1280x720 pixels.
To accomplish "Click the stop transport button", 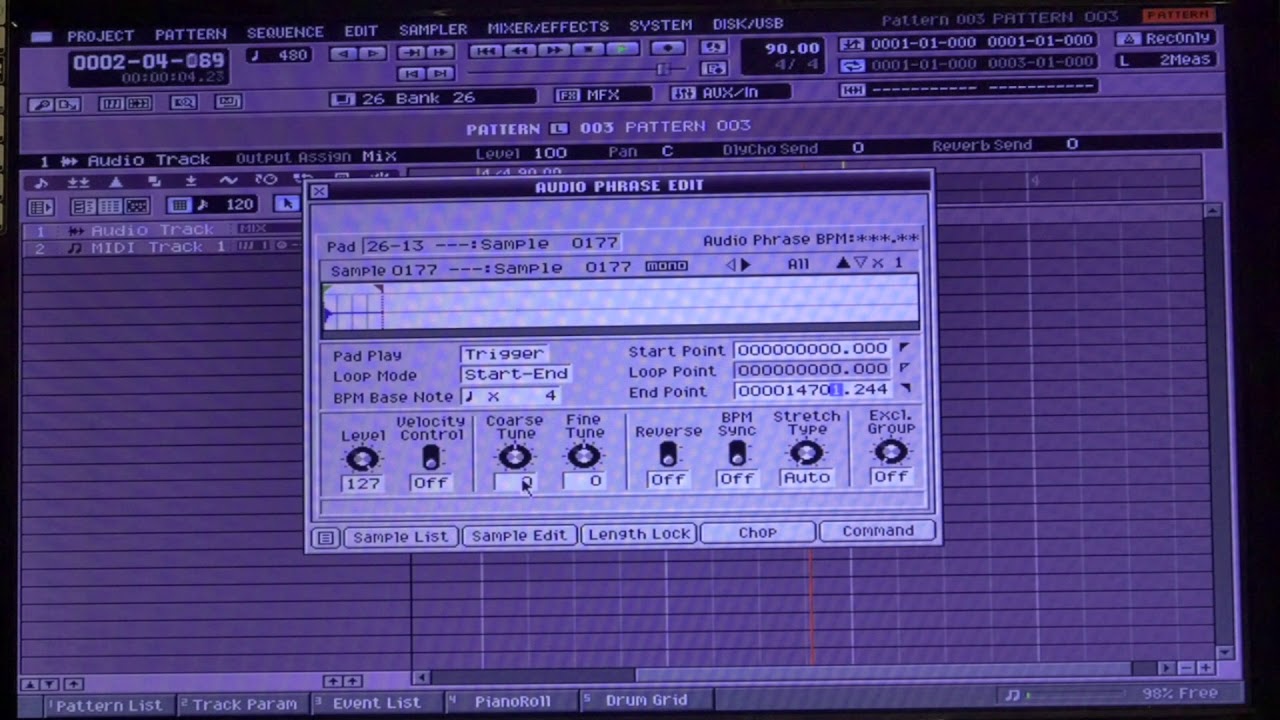I will point(589,49).
